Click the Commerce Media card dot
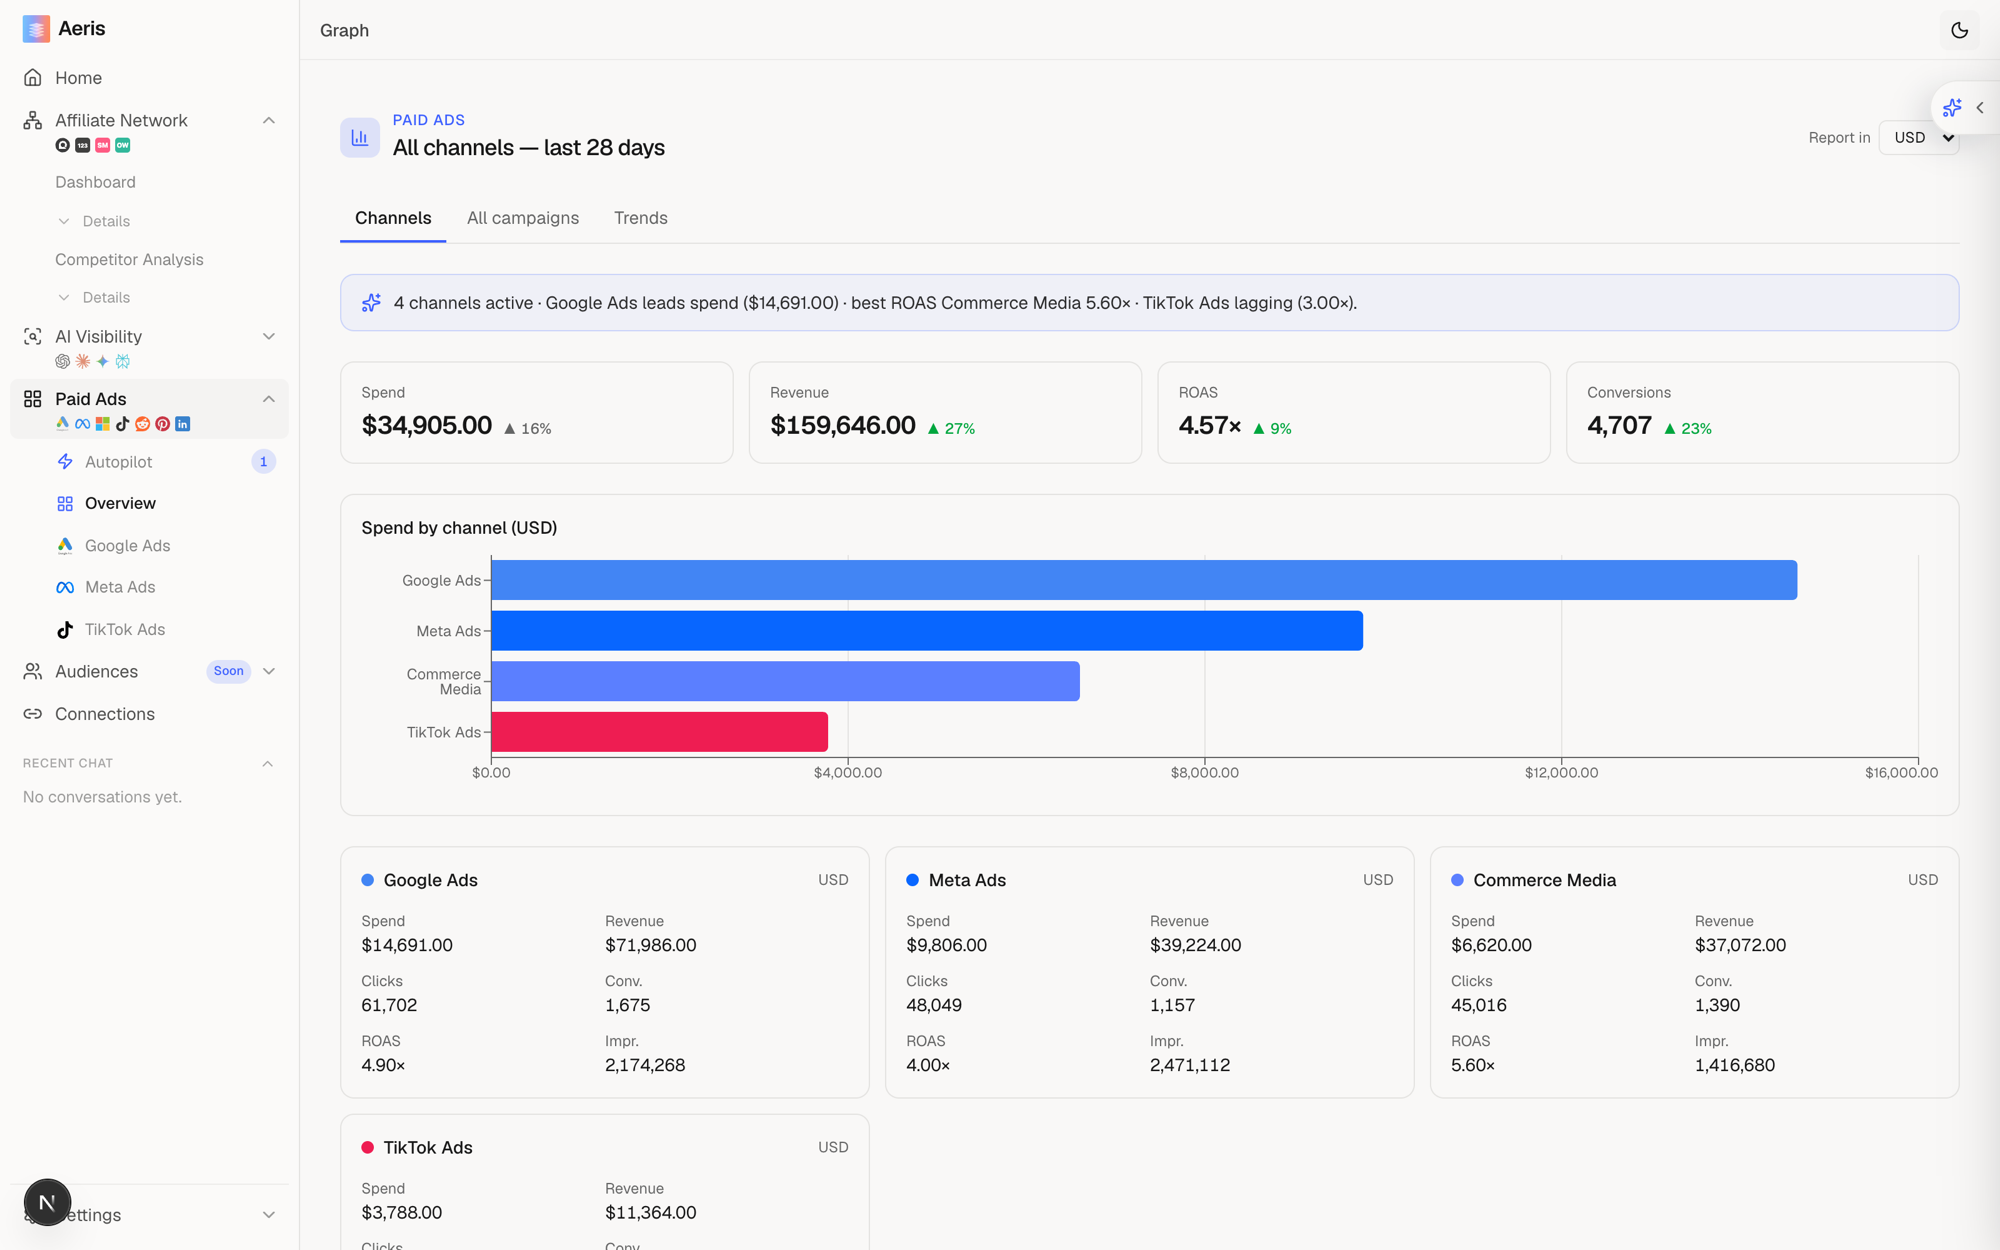2000x1250 pixels. pos(1458,881)
